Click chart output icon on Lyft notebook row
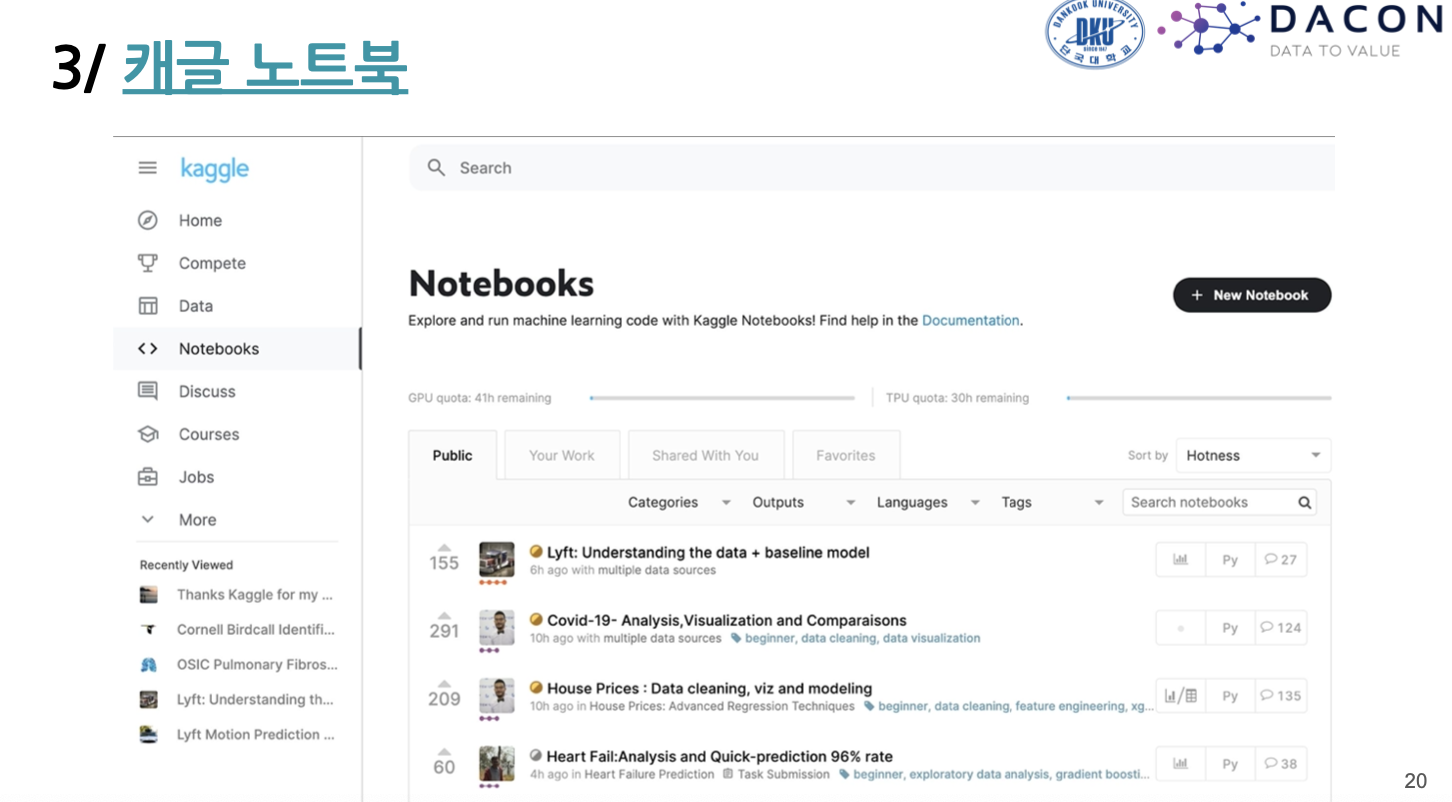The image size is (1452, 802). click(1181, 560)
